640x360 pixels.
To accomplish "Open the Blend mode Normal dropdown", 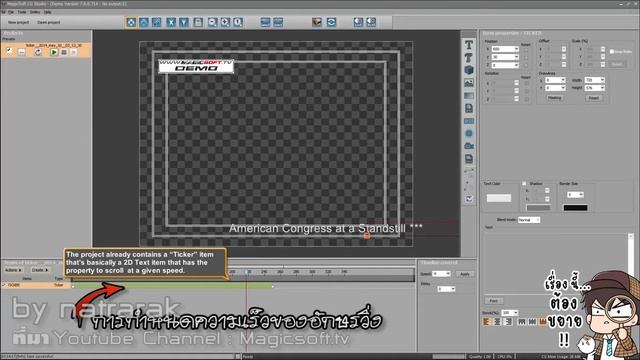I will pyautogui.click(x=529, y=220).
